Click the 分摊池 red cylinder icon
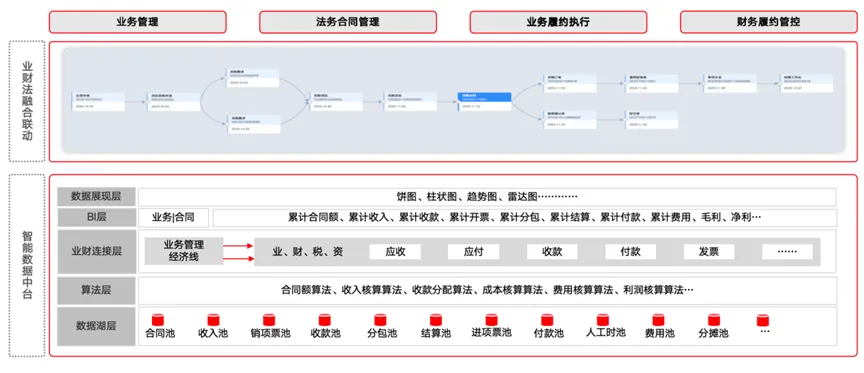This screenshot has width=864, height=373. [714, 320]
